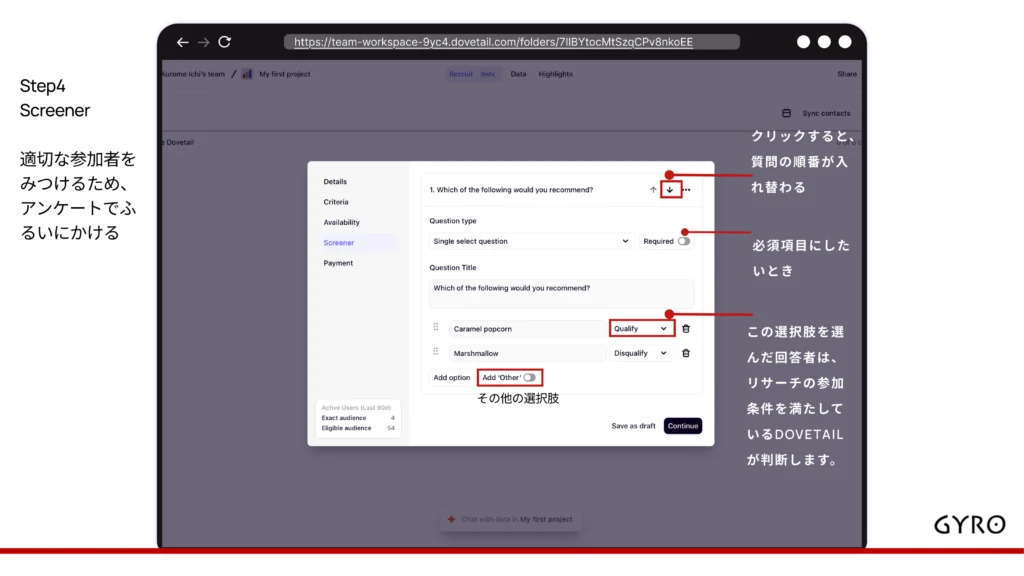The width and height of the screenshot is (1024, 576).
Task: Grab drag handle beside Caramel popcorn
Action: [x=435, y=328]
